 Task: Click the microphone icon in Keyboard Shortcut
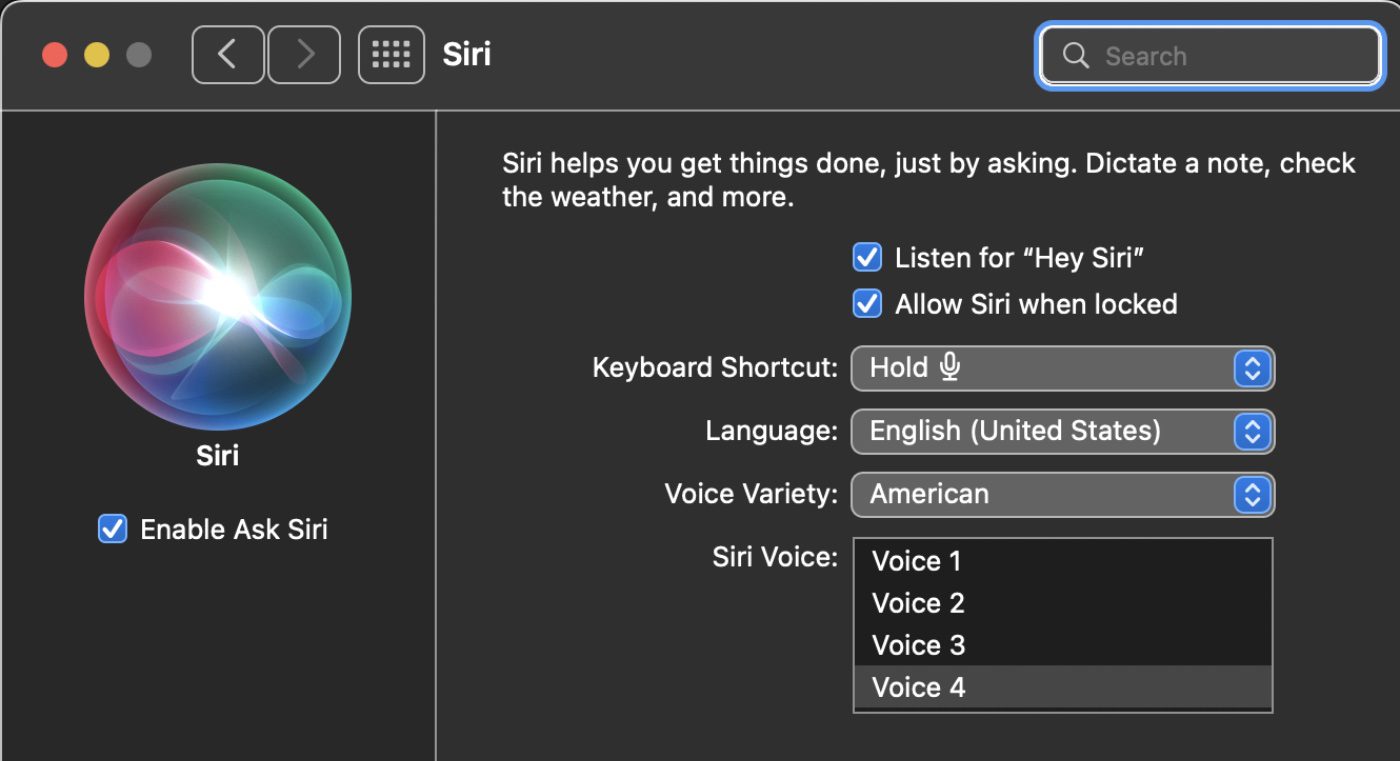tap(950, 367)
